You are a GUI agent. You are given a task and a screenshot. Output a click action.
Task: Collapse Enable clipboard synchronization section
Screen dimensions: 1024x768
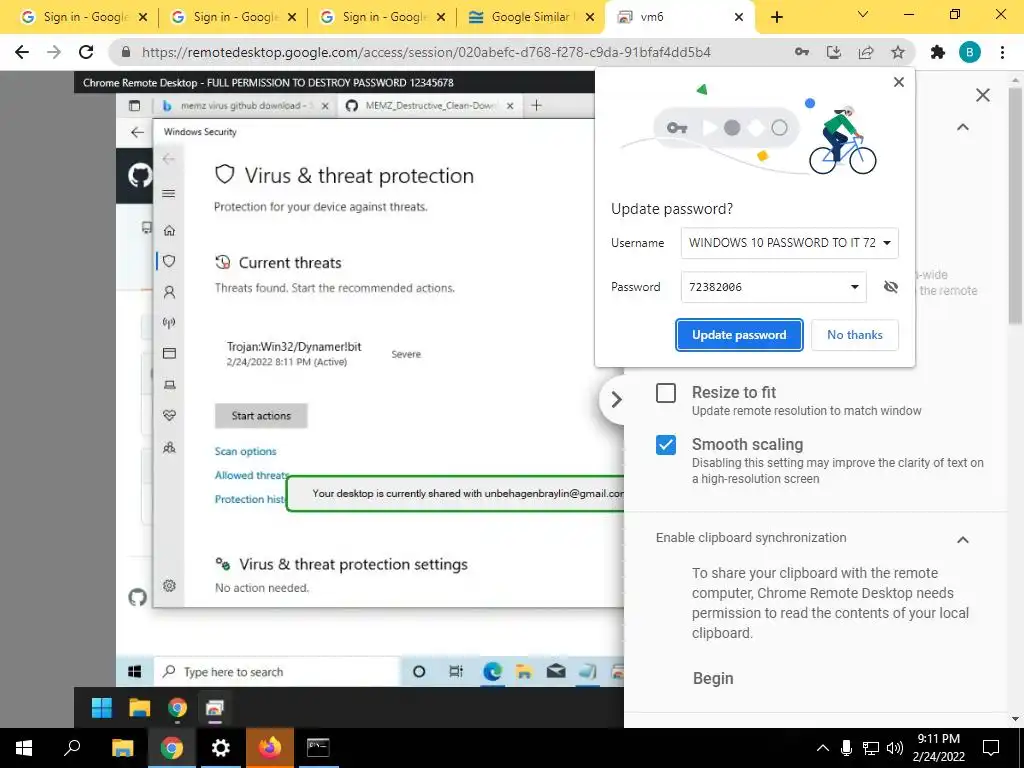point(963,539)
